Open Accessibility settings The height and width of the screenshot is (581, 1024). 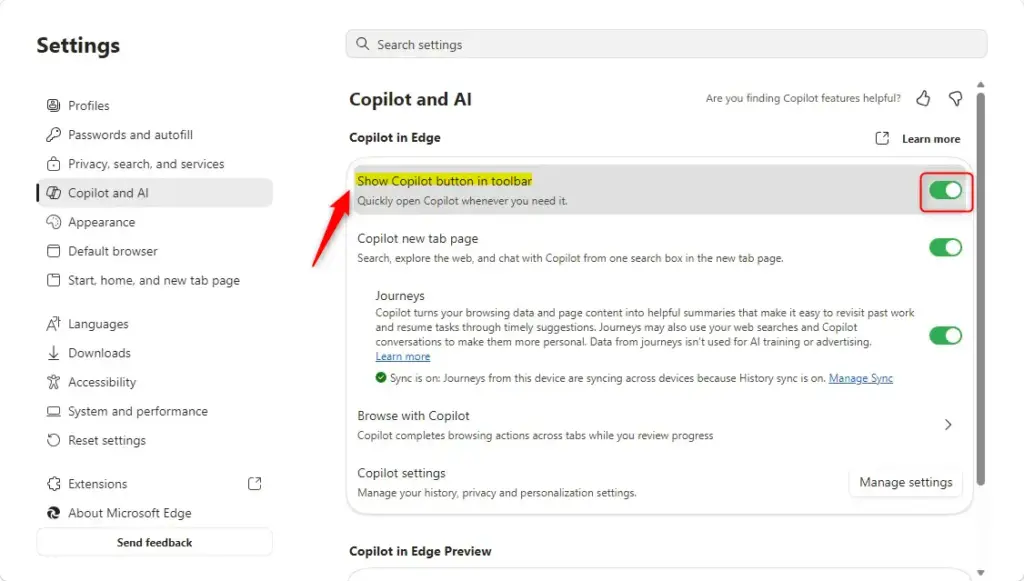coord(155,382)
